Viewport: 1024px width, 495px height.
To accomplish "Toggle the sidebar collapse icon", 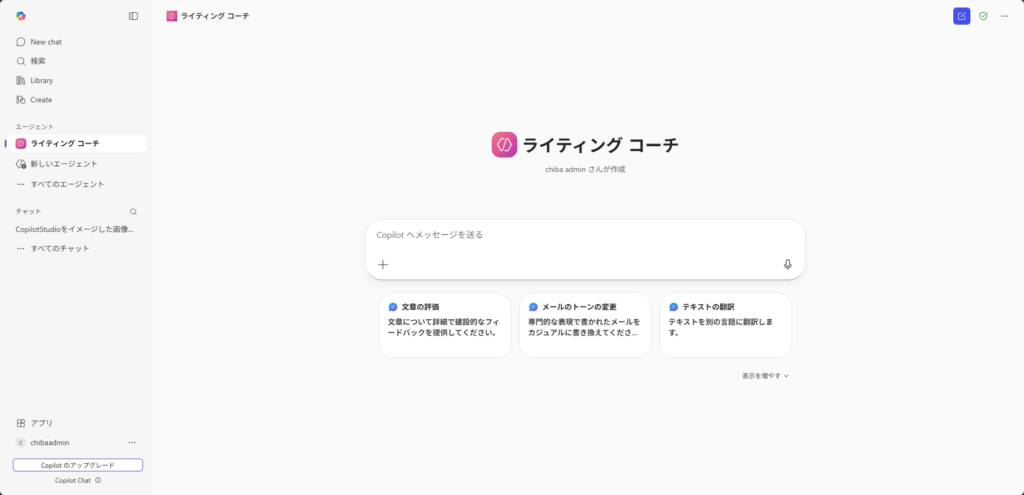I will pyautogui.click(x=134, y=16).
